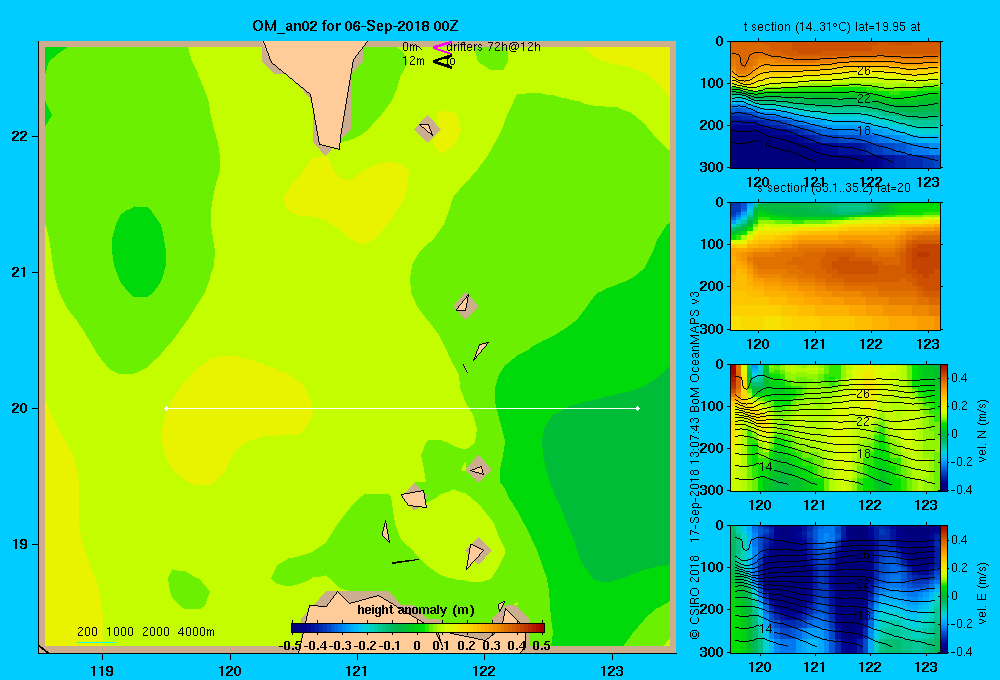Click the vel. E colorbar
This screenshot has height=680, width=1000.
click(x=944, y=589)
